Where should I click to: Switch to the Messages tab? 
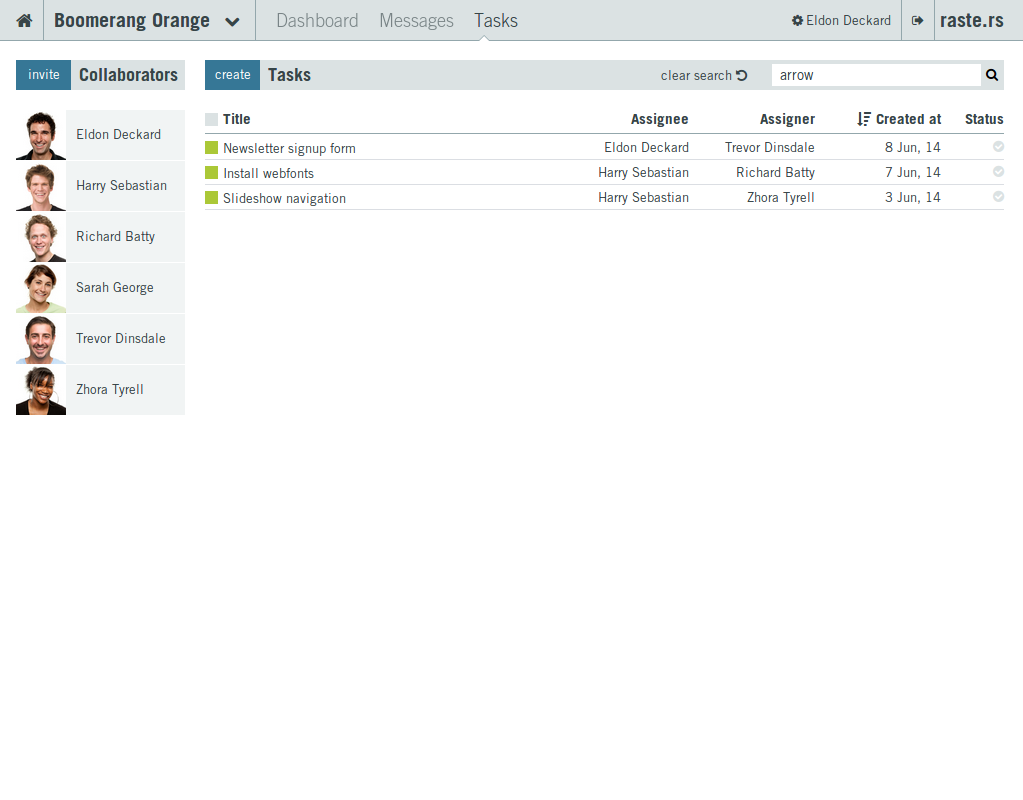pos(416,21)
